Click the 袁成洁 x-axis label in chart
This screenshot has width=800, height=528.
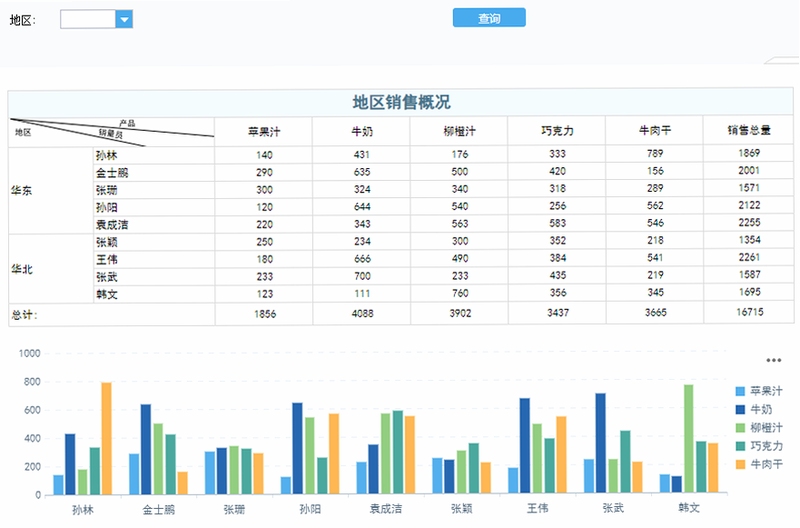click(x=385, y=509)
